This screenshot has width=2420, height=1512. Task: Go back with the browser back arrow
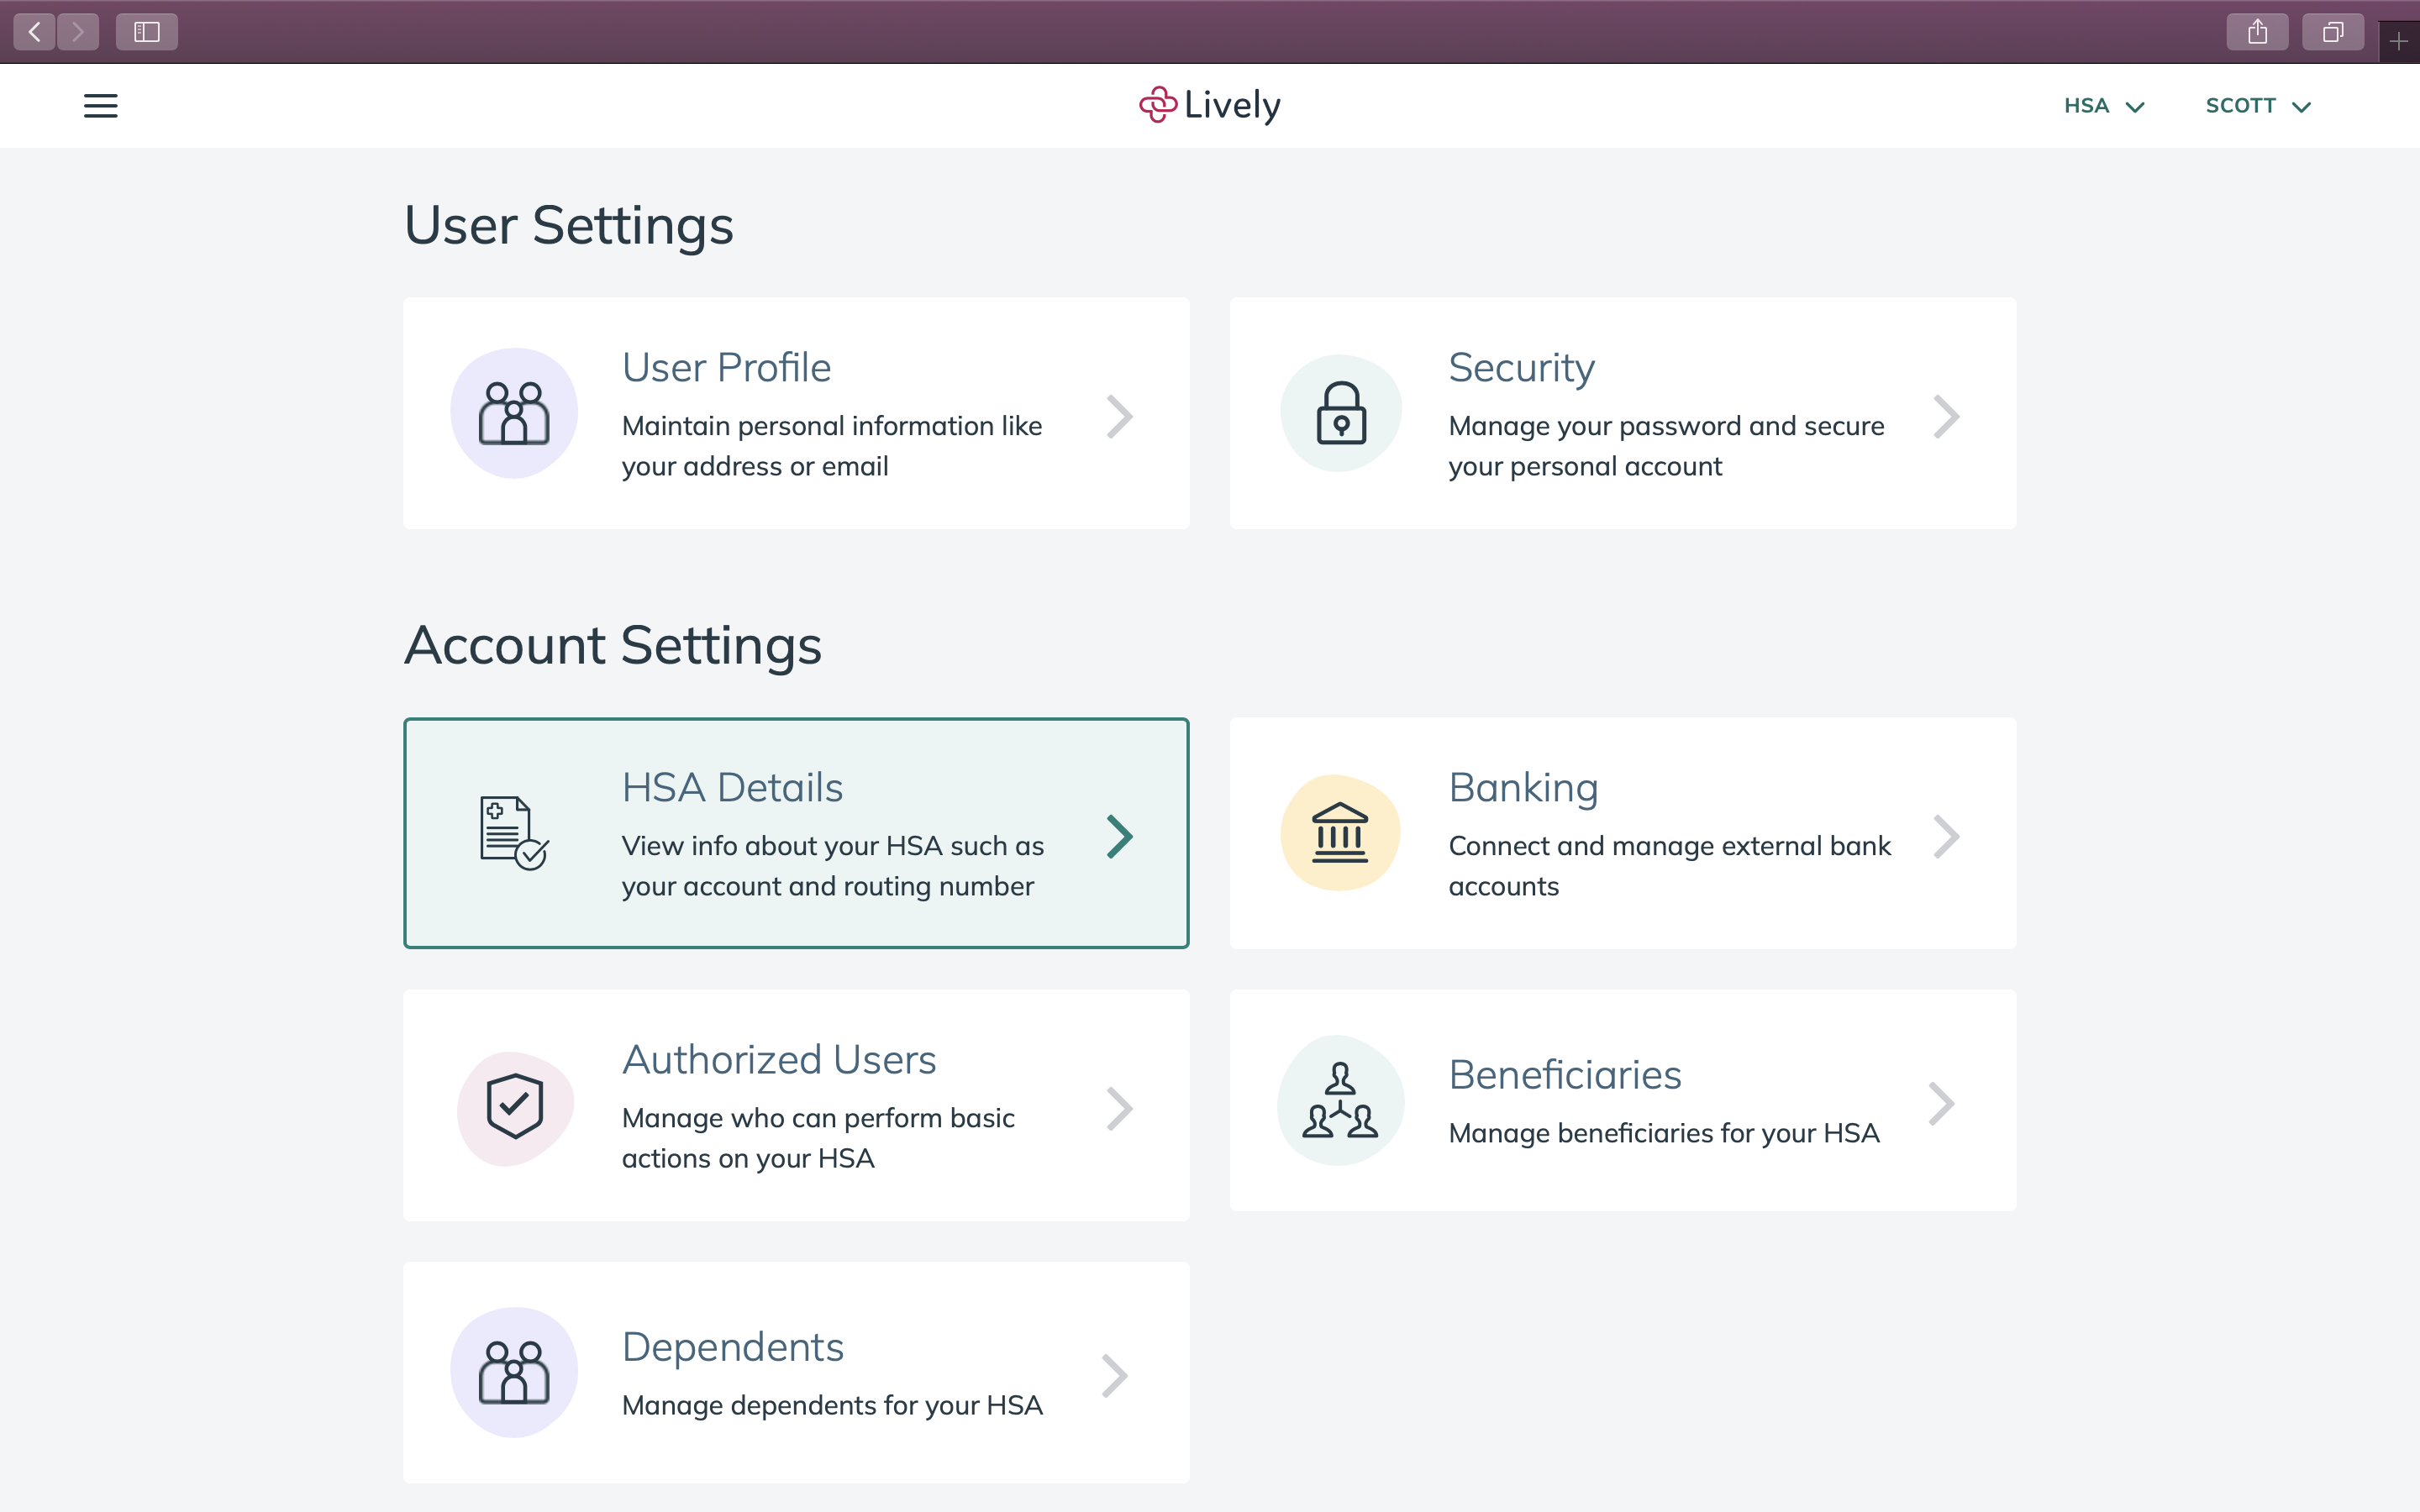coord(35,32)
